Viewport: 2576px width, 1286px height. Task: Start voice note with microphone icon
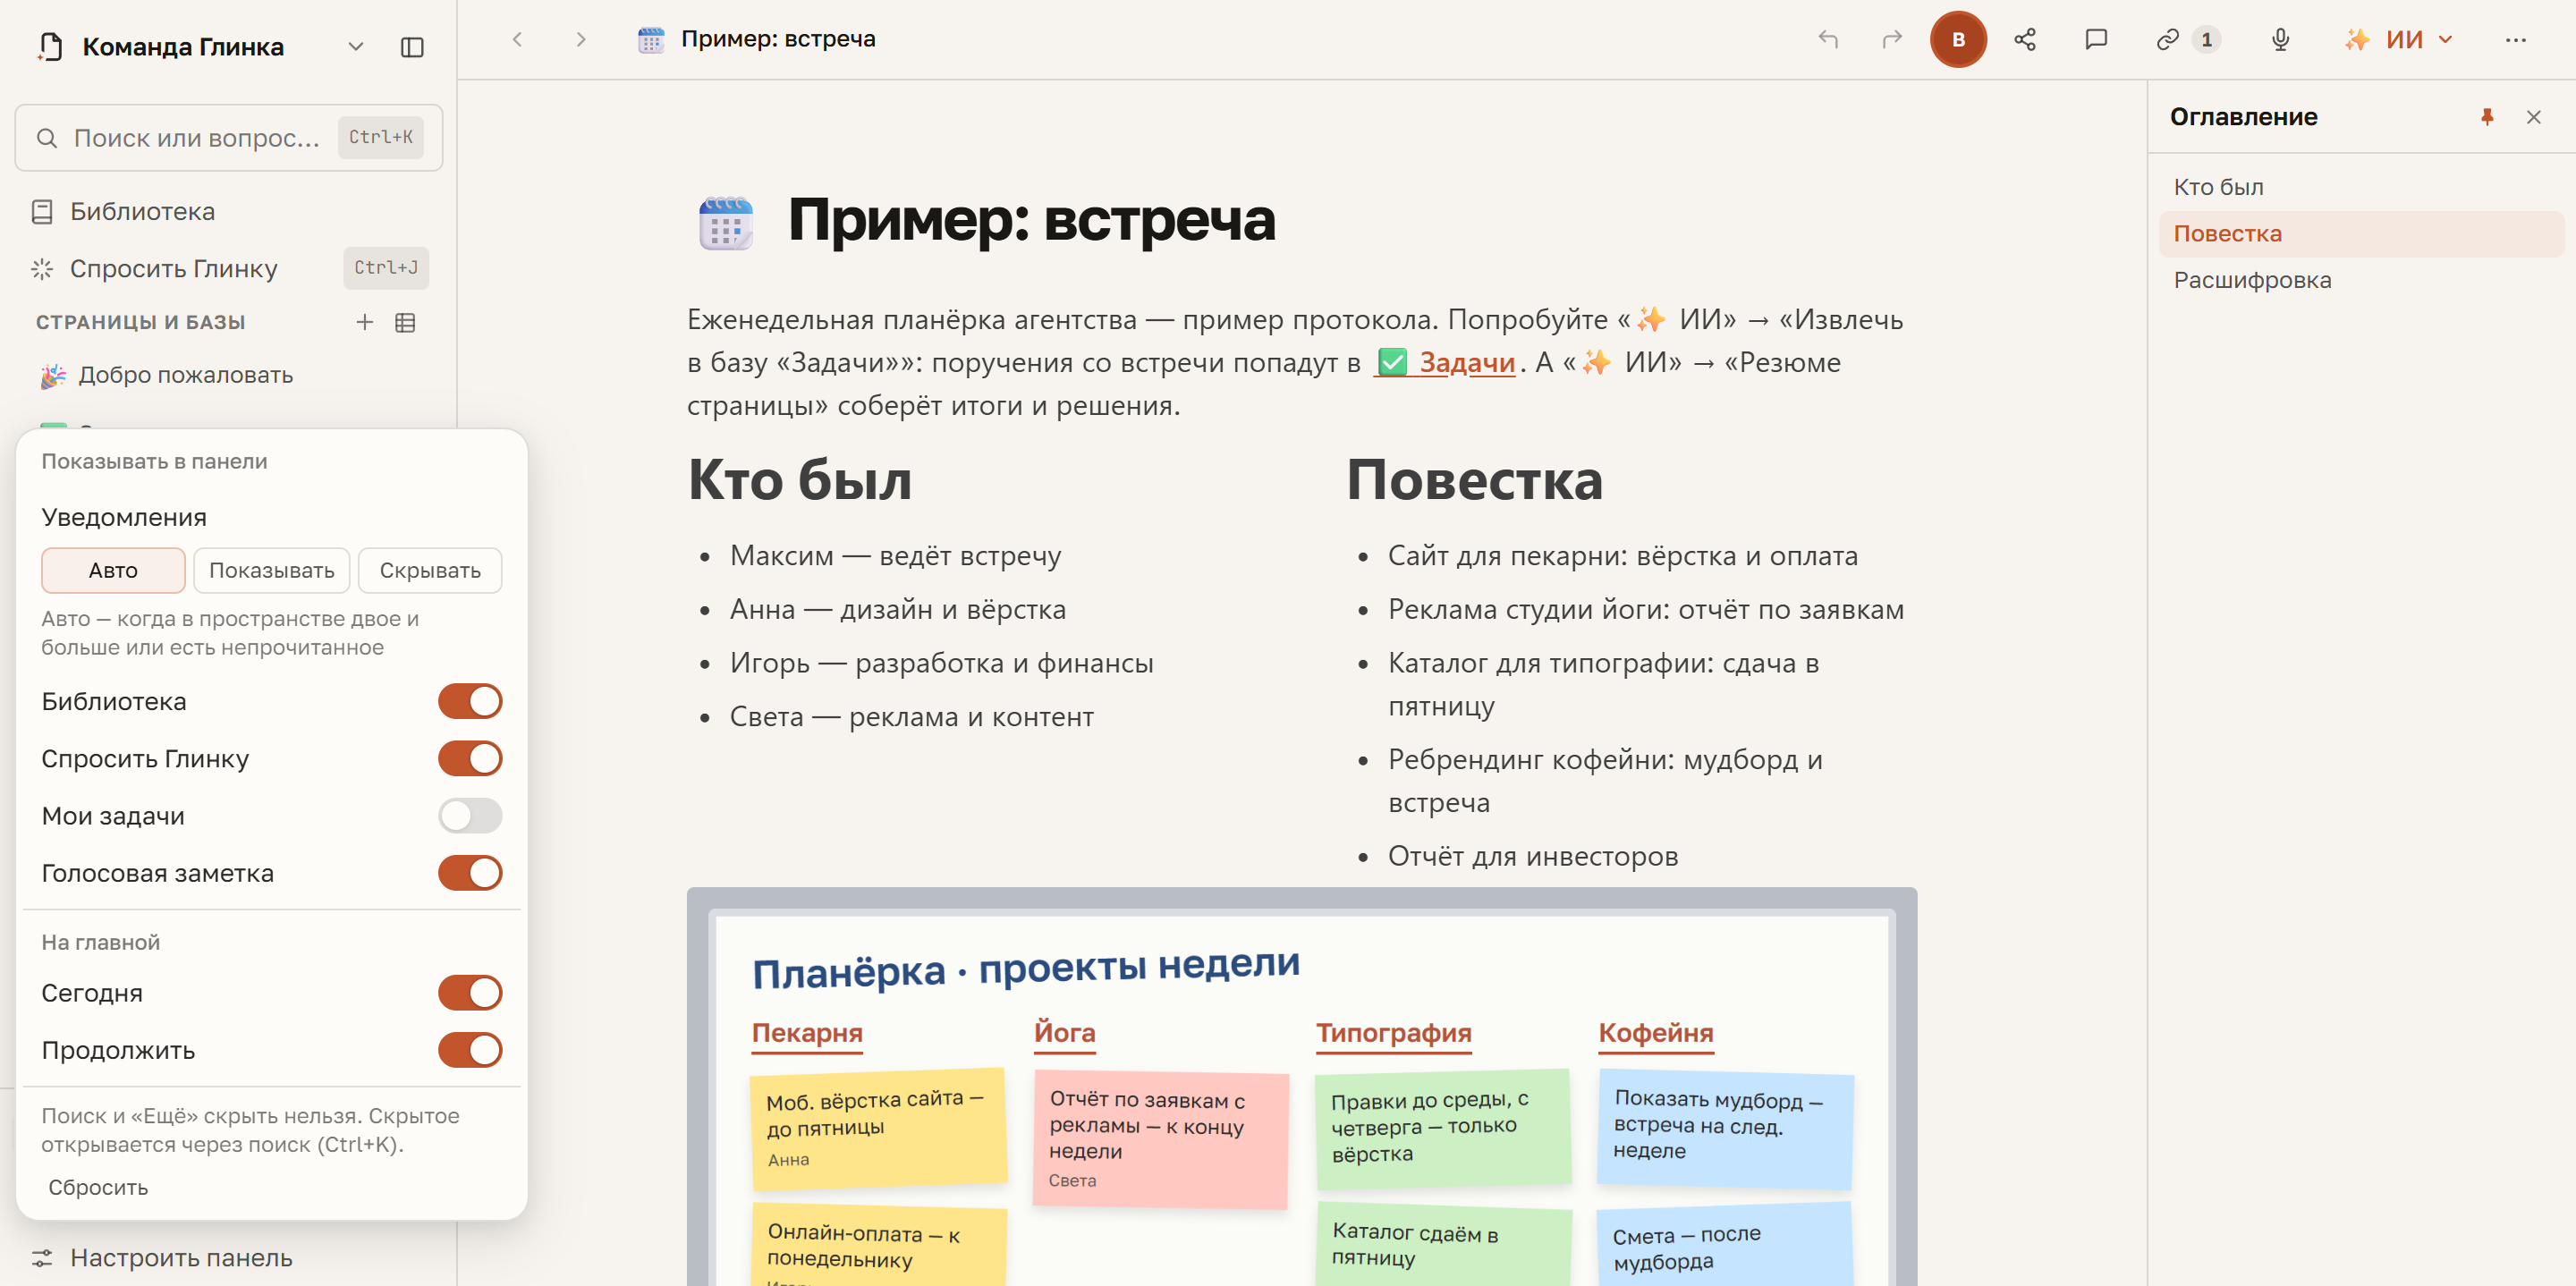[2280, 40]
